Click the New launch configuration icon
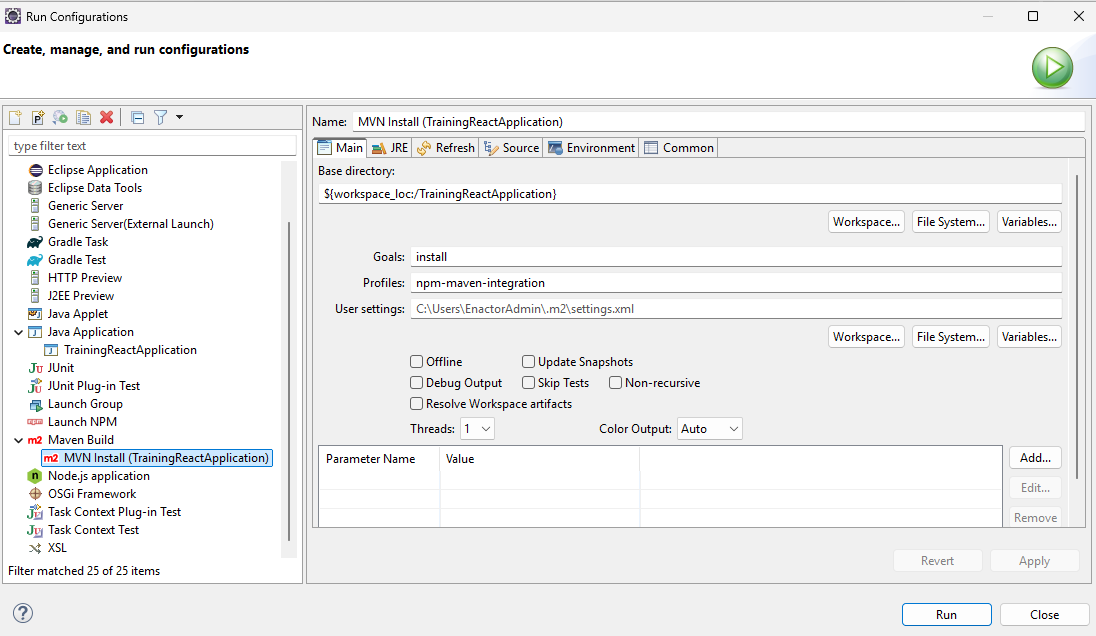The image size is (1096, 636). [15, 117]
